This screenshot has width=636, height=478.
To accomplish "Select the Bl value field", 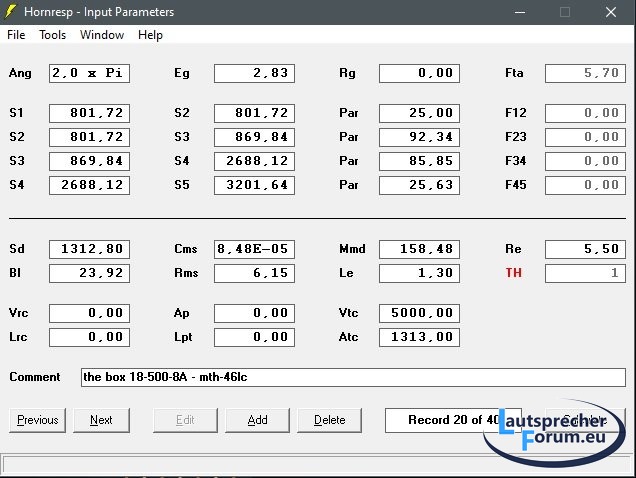I will 89,273.
